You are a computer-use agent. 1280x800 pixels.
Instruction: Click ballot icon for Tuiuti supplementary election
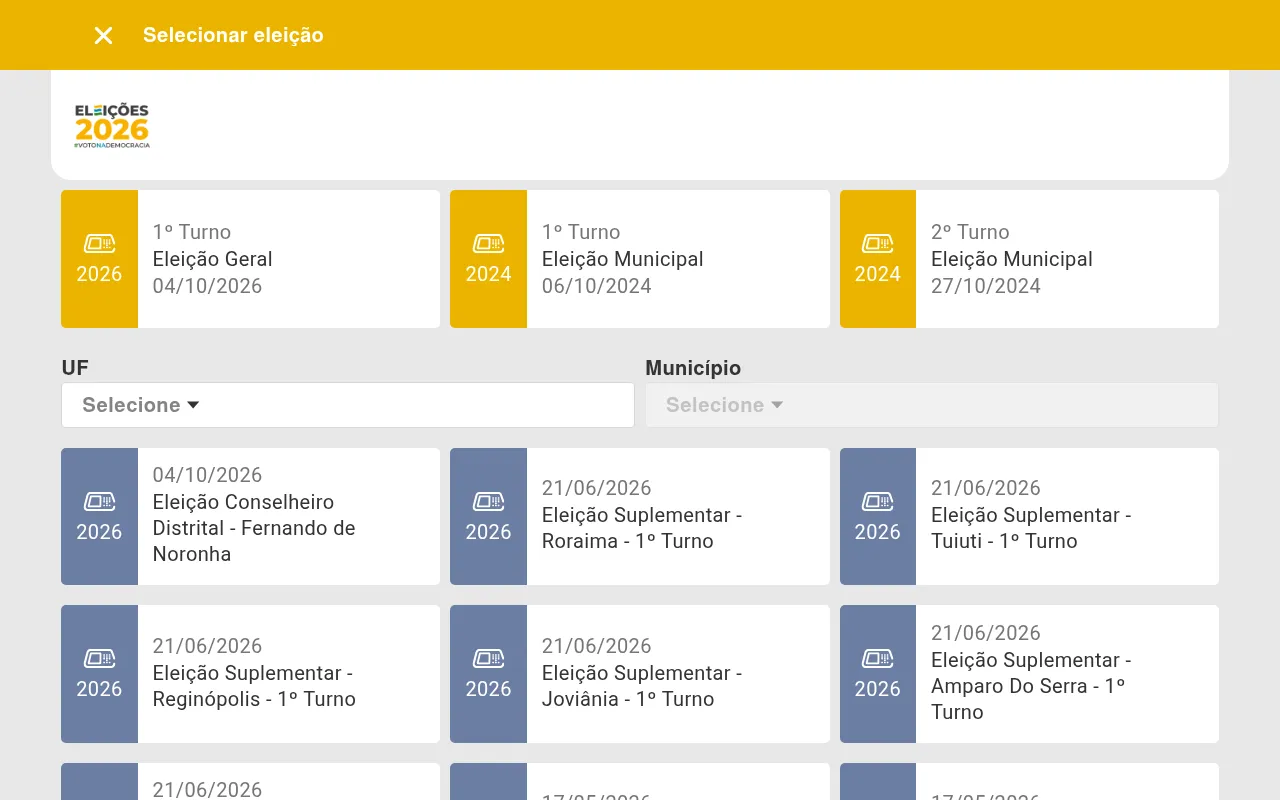click(877, 501)
